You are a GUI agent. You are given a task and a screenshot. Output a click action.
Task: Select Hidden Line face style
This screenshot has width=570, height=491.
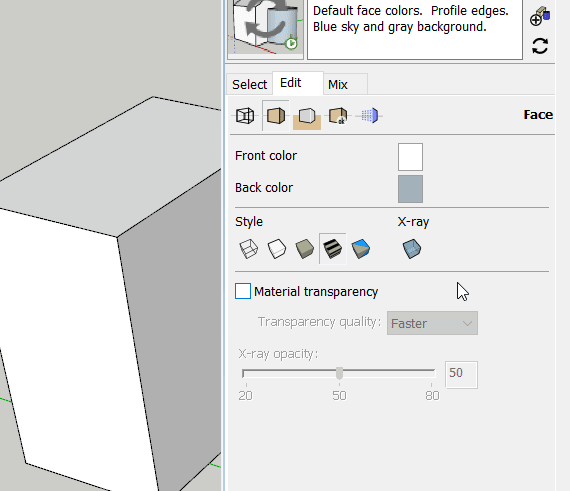[x=277, y=249]
